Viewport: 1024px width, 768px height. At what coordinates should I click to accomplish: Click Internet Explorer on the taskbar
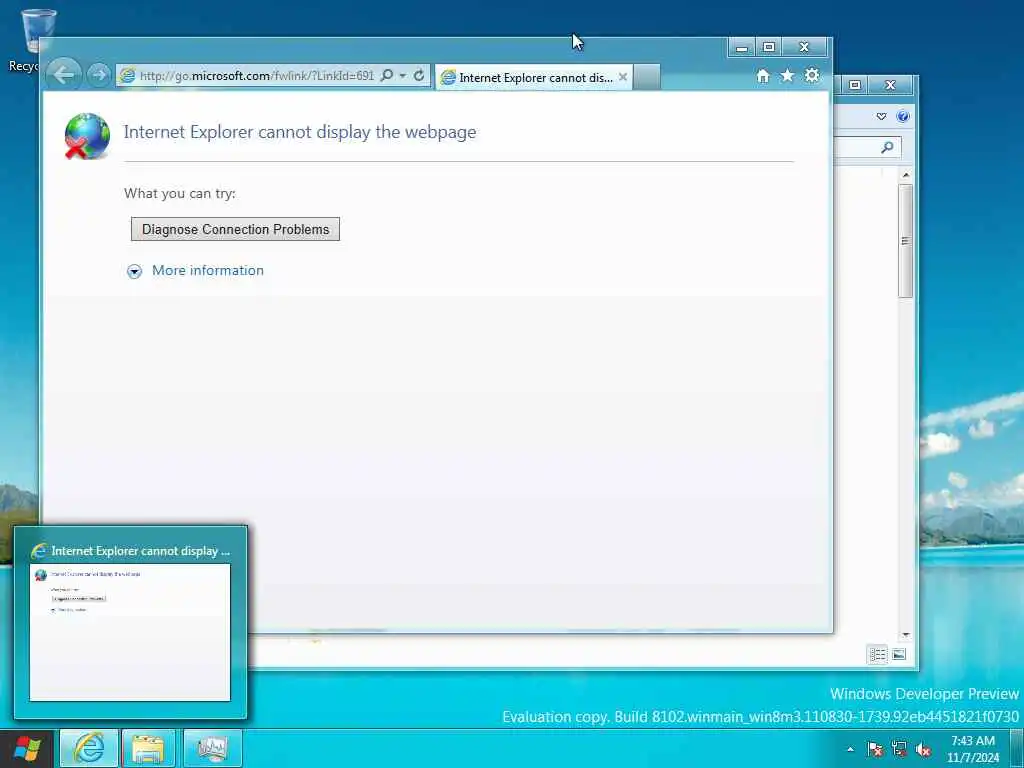(89, 748)
